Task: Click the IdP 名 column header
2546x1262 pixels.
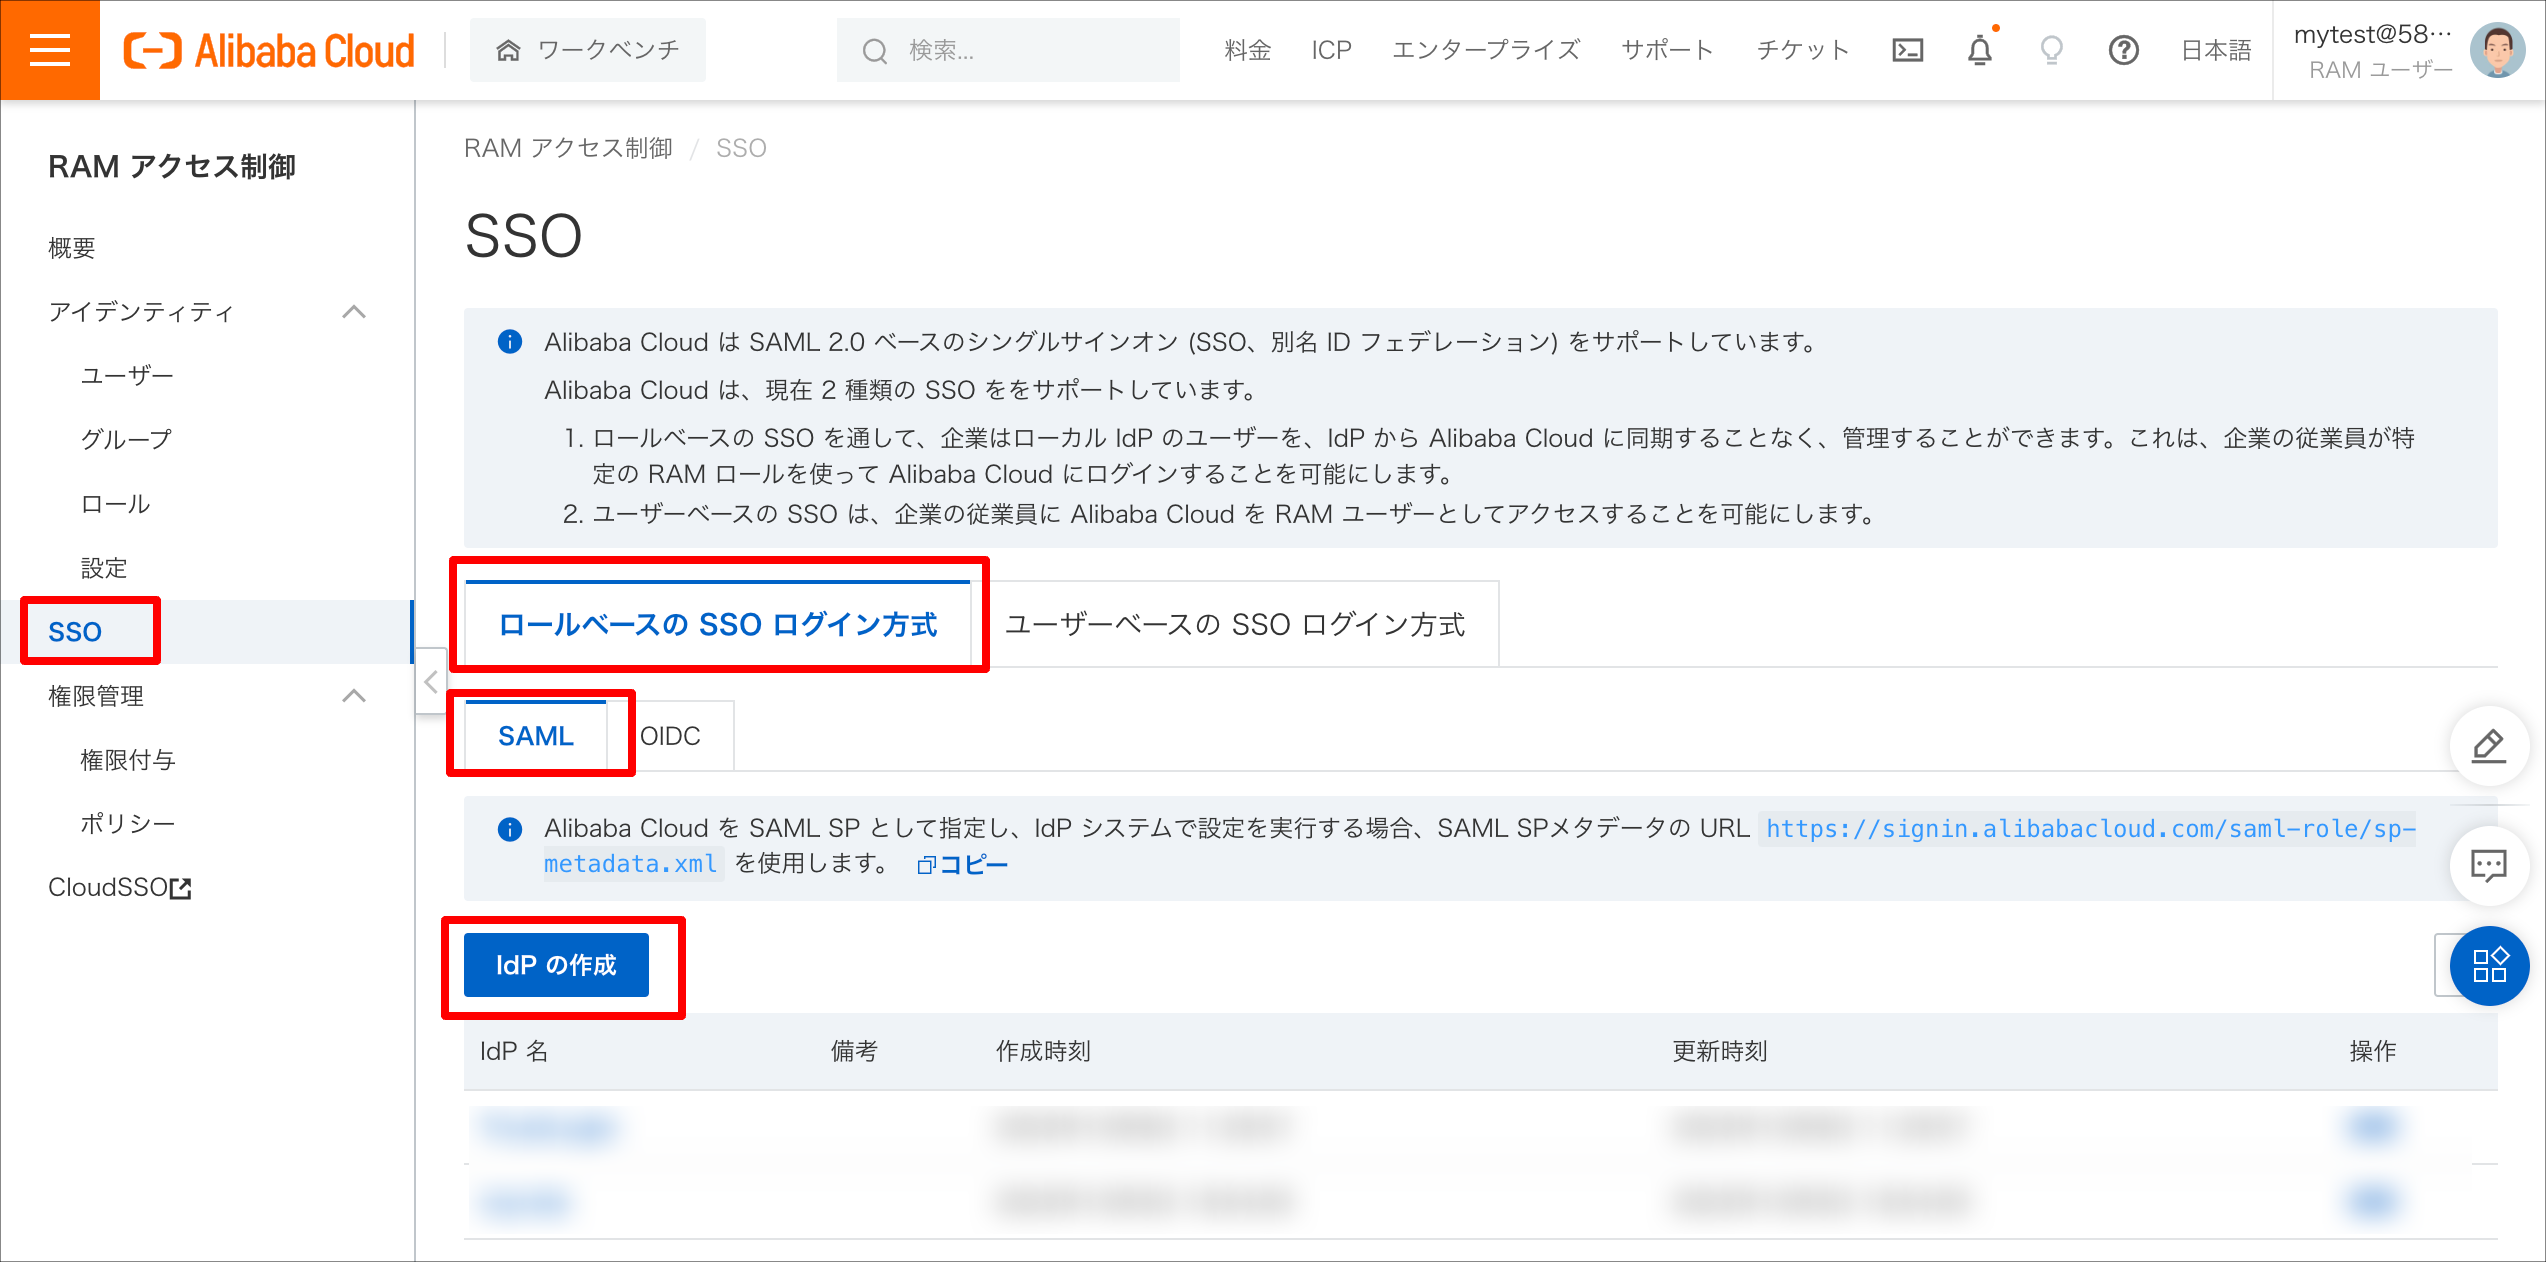Action: coord(514,1051)
